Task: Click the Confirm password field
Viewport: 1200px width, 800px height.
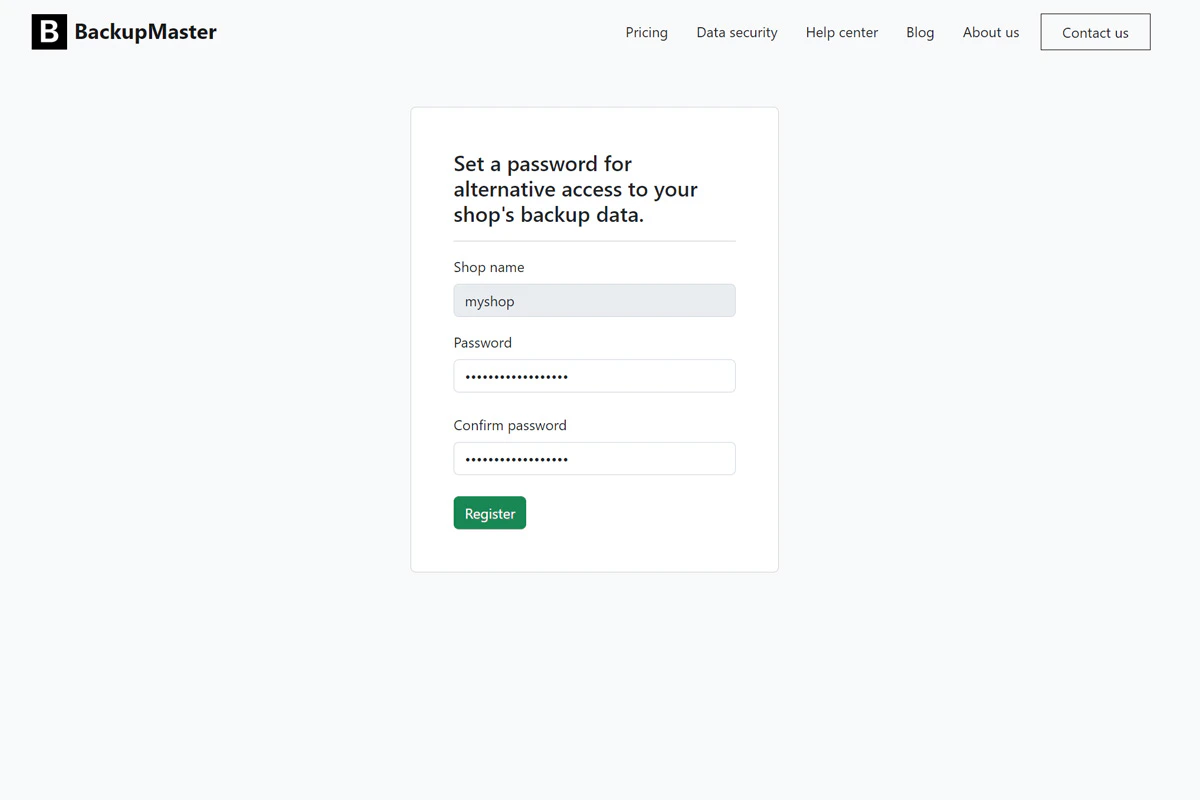Action: coord(594,458)
